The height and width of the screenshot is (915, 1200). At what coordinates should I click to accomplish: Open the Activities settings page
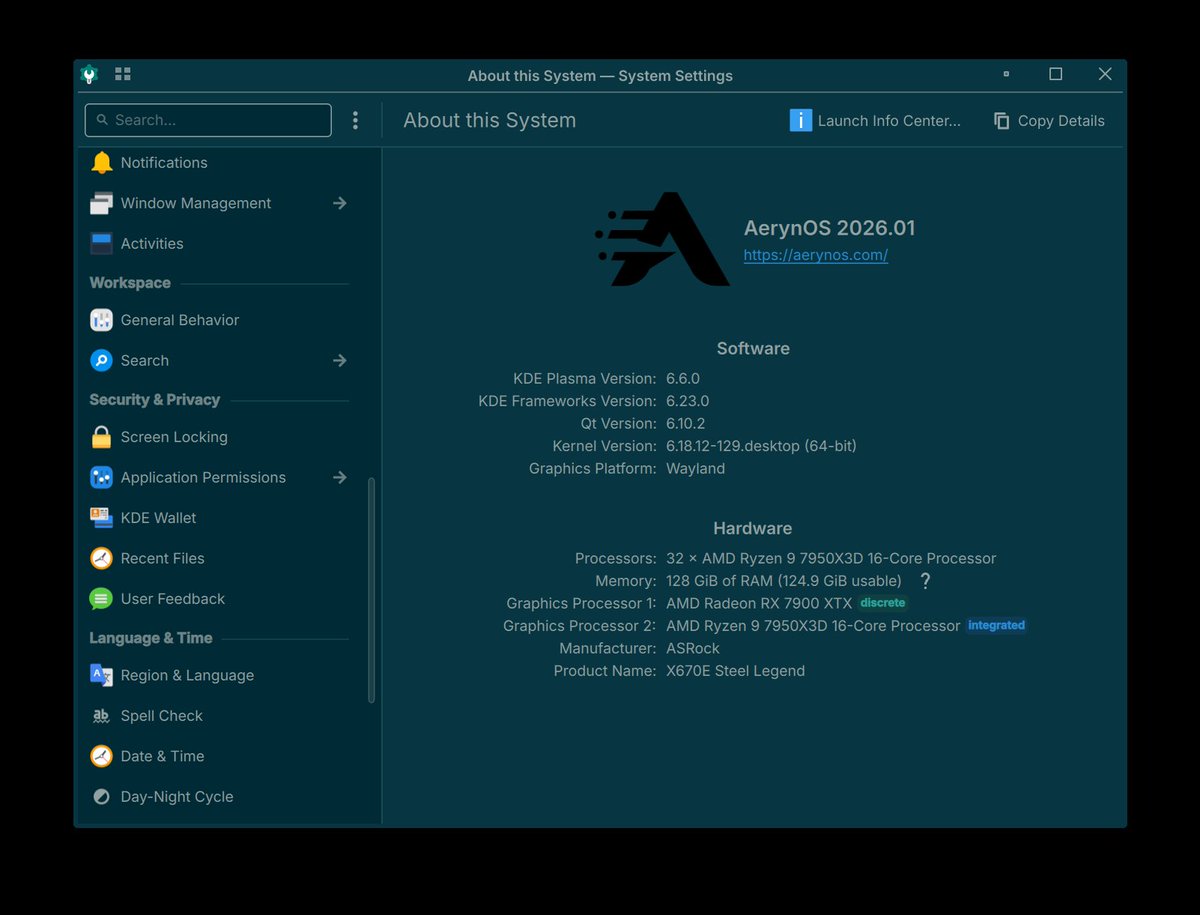[x=219, y=243]
